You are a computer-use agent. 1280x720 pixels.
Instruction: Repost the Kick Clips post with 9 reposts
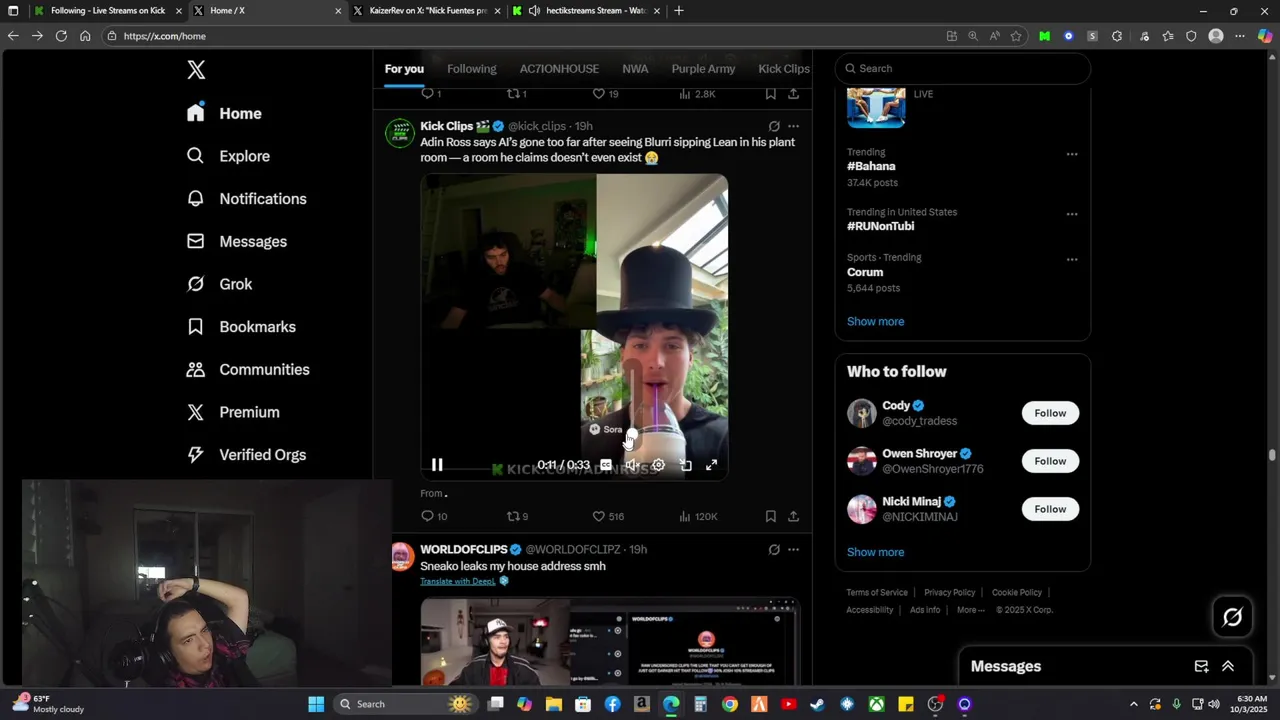(x=517, y=516)
